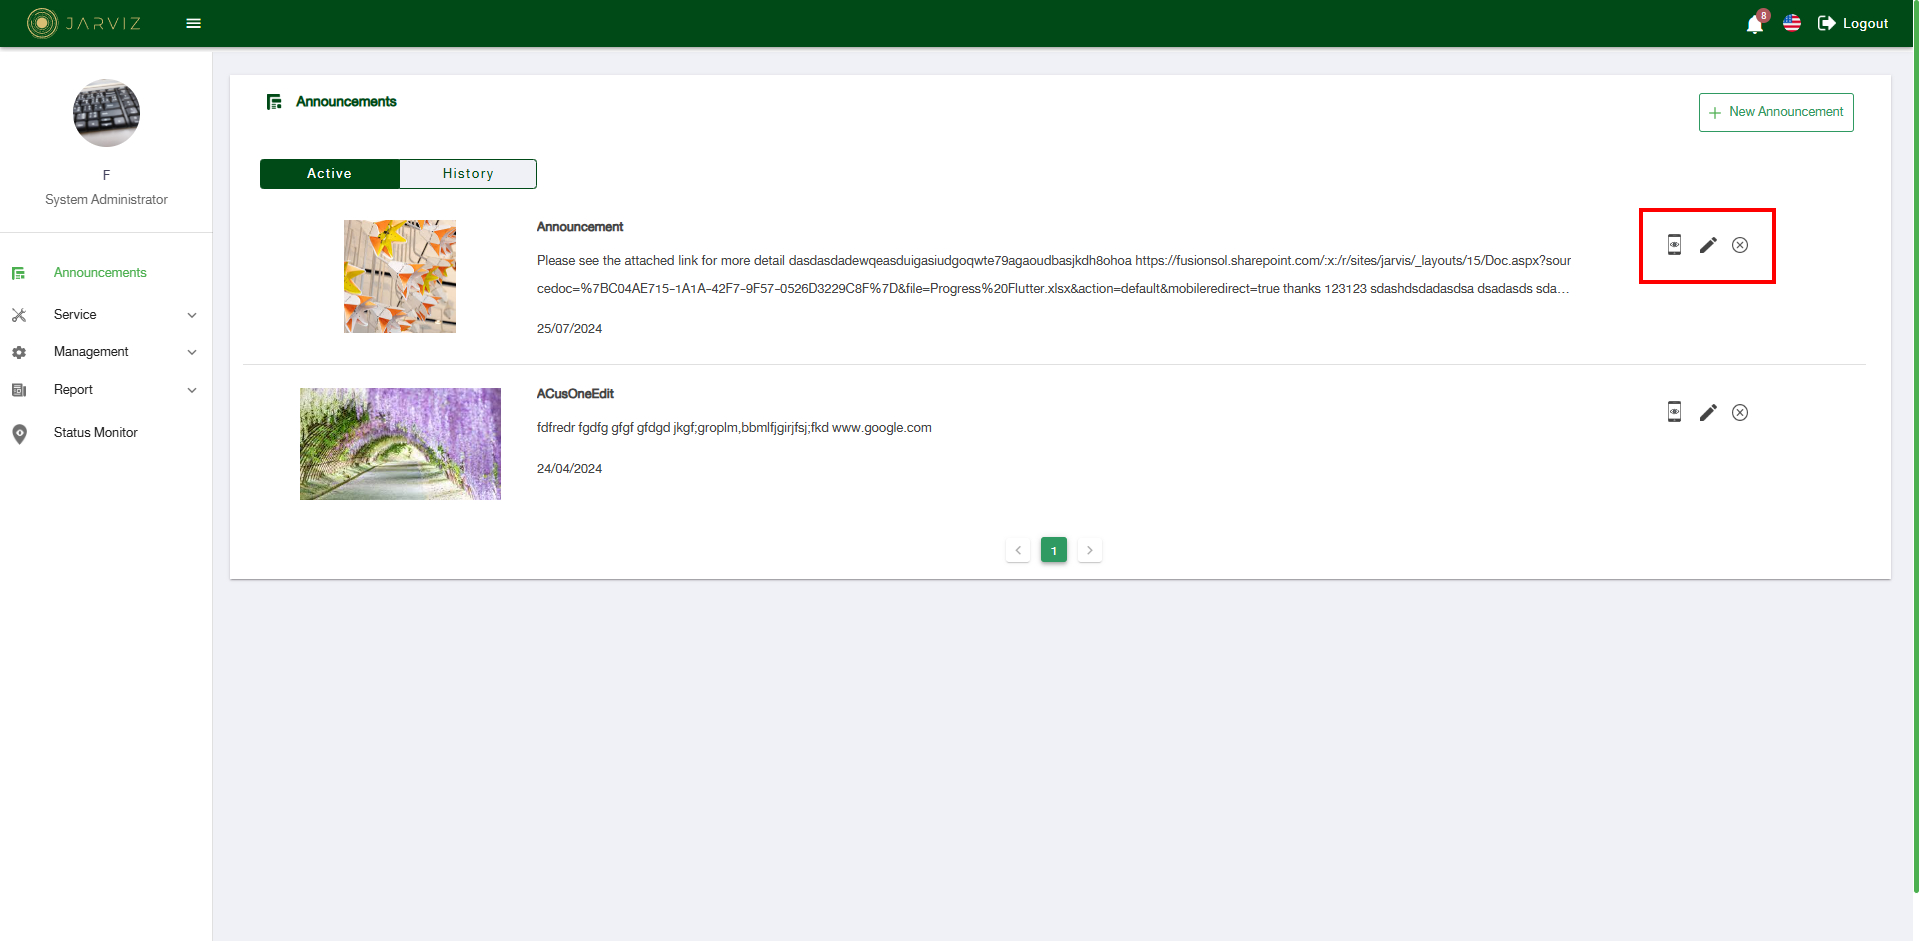Screen dimensions: 1919x941
Task: Toggle the hamburger sidebar menu
Action: click(194, 23)
